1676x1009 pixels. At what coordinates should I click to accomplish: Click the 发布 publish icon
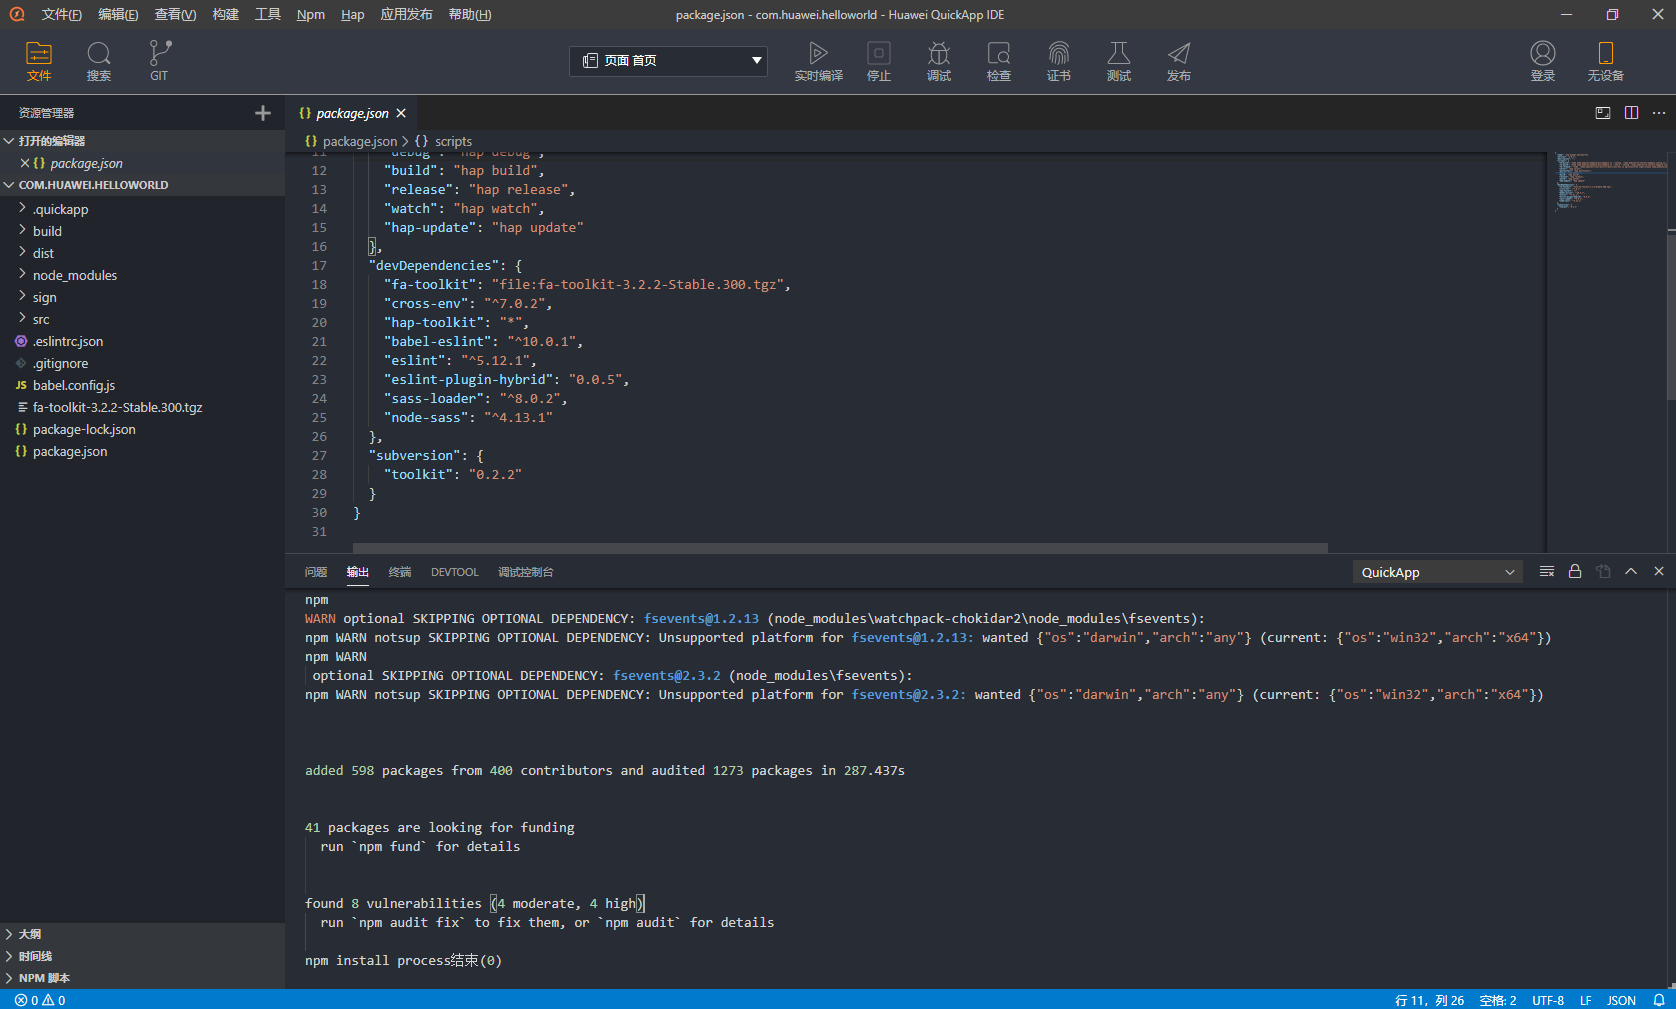click(x=1179, y=61)
